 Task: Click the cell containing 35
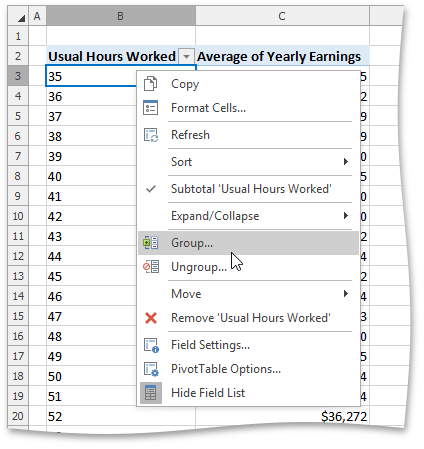(91, 76)
